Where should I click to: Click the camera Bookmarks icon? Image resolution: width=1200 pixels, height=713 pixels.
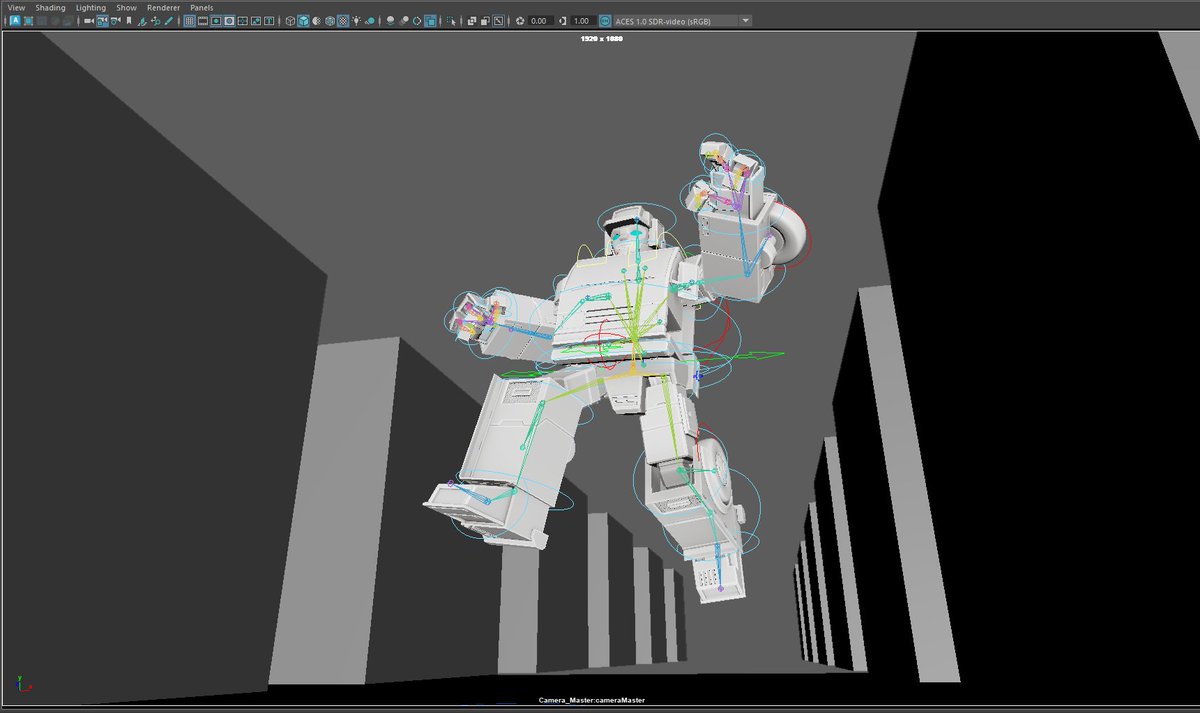pyautogui.click(x=128, y=20)
